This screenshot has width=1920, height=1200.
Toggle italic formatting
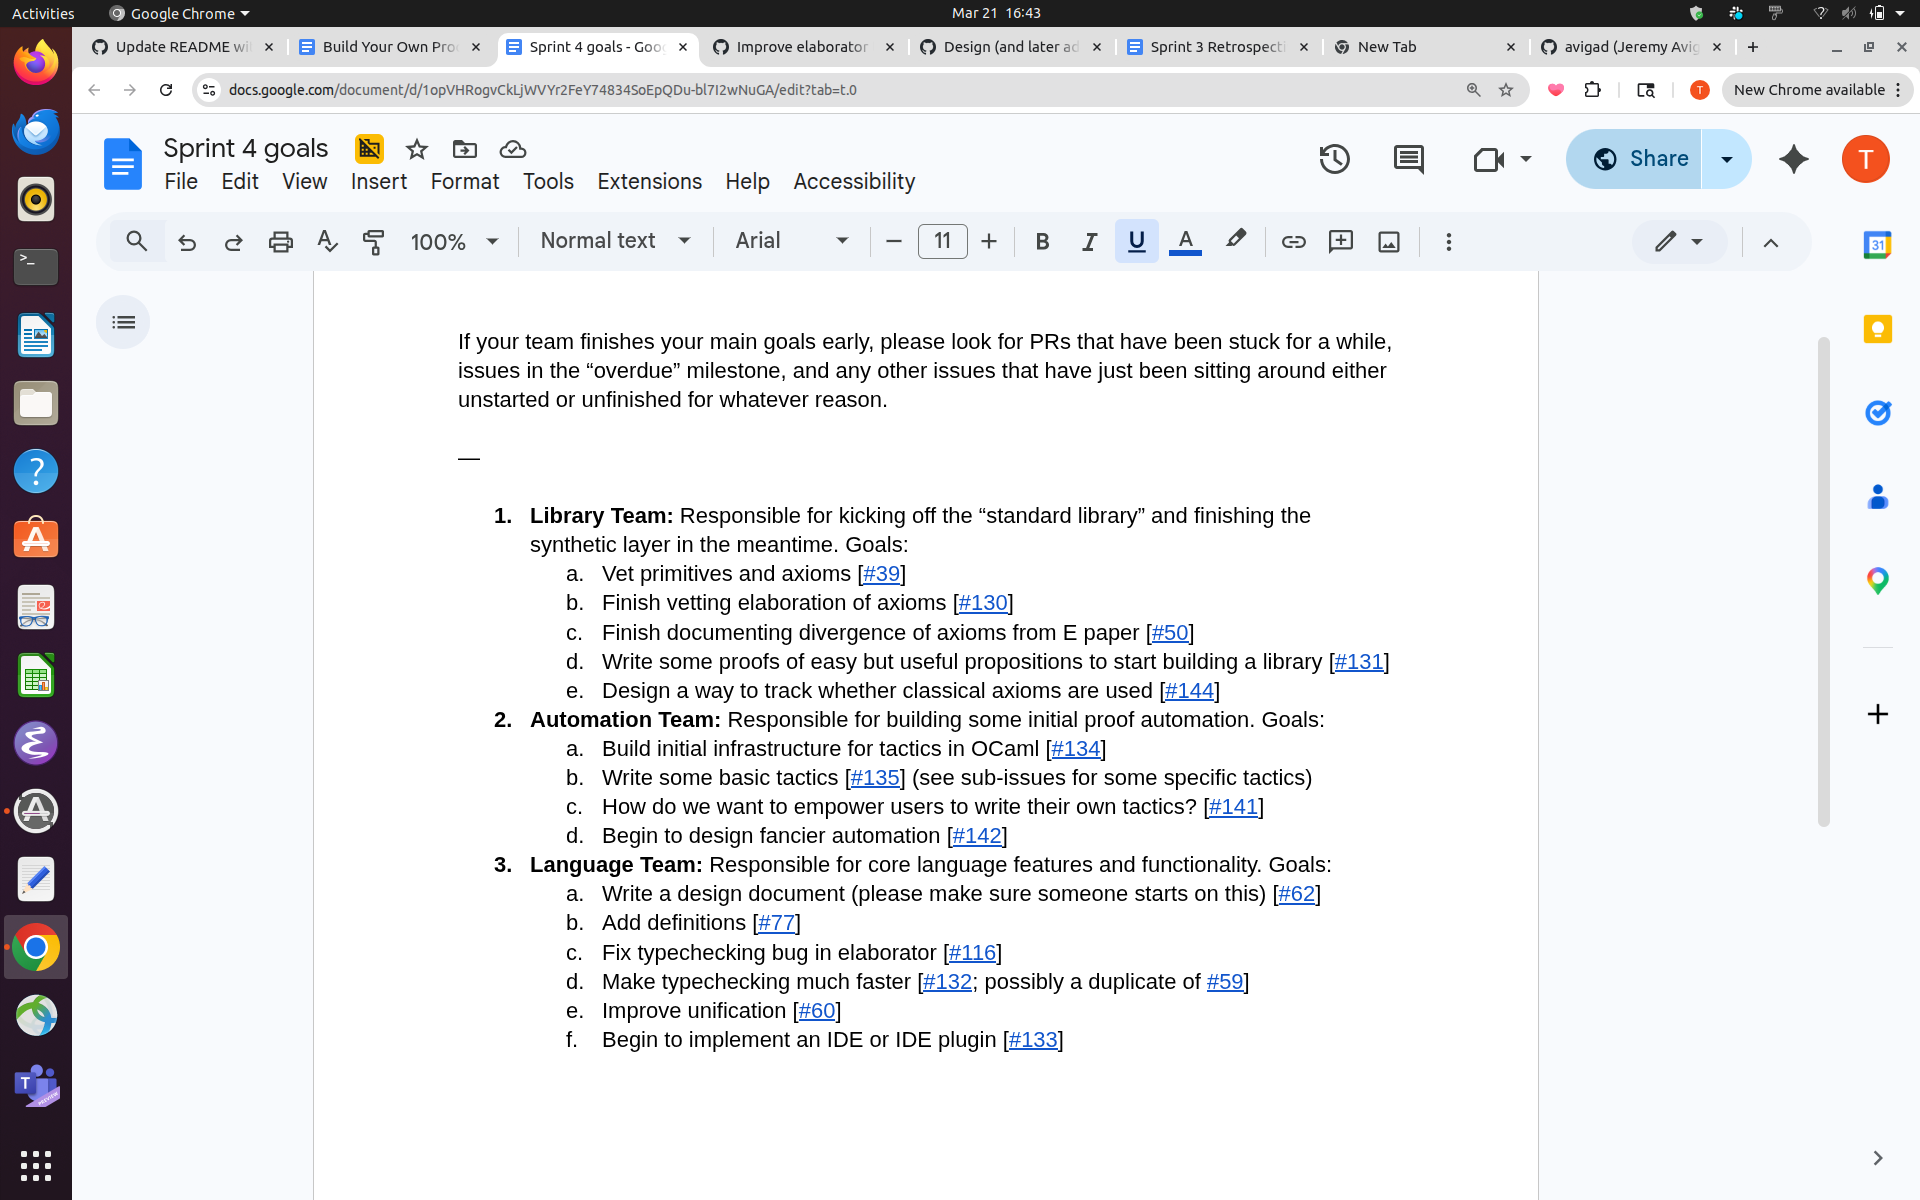pyautogui.click(x=1089, y=241)
